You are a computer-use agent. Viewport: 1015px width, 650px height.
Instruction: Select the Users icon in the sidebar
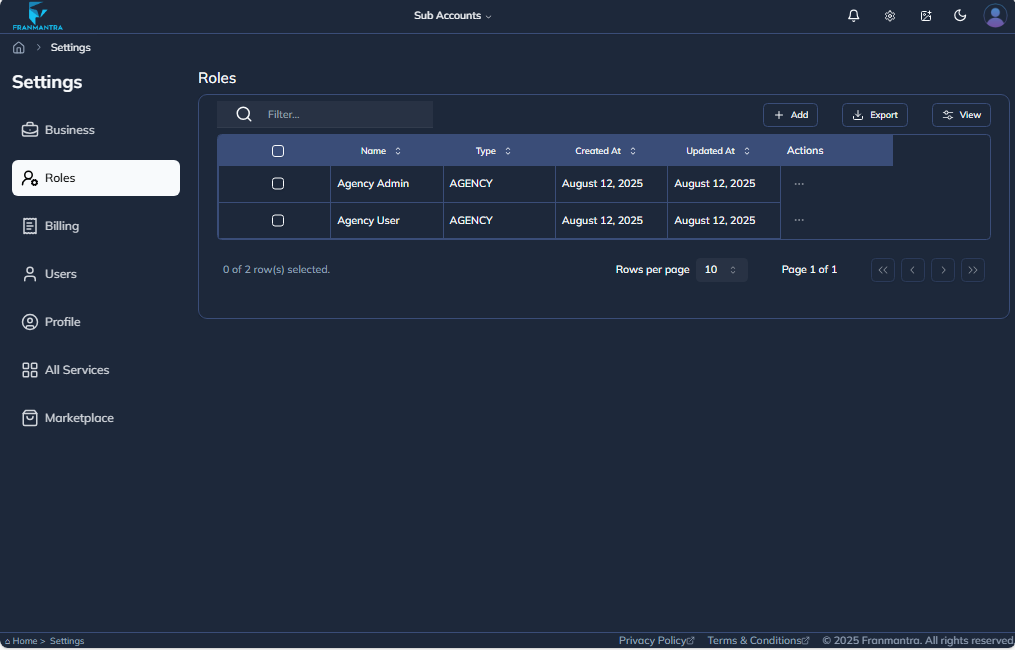[x=28, y=273]
